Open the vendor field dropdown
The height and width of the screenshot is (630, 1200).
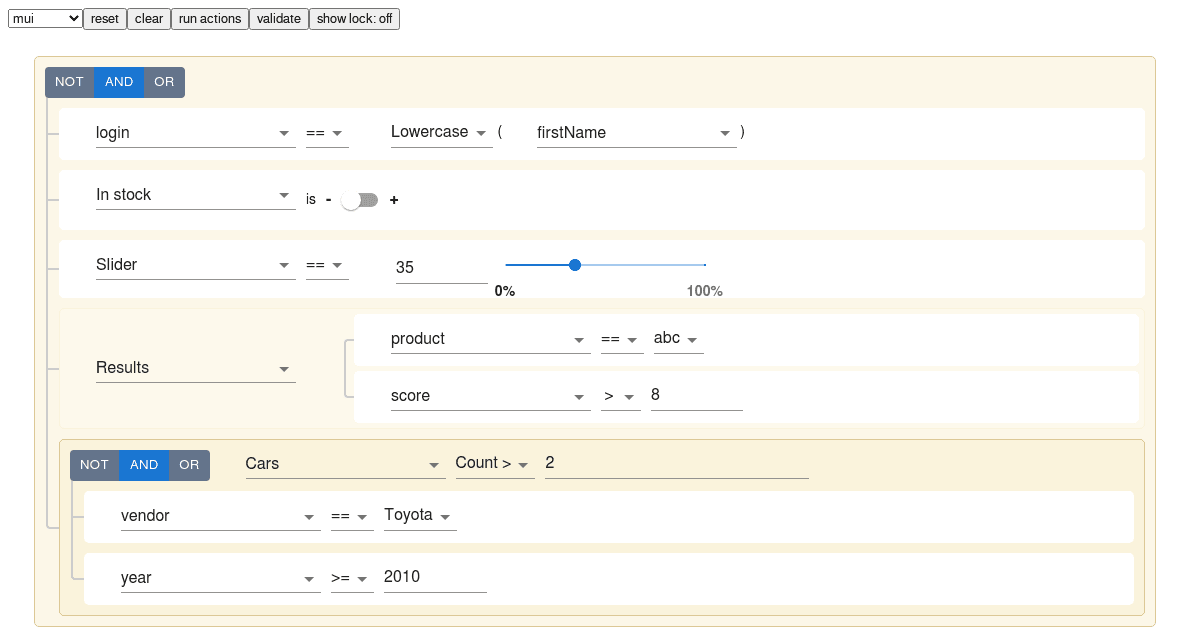point(220,516)
